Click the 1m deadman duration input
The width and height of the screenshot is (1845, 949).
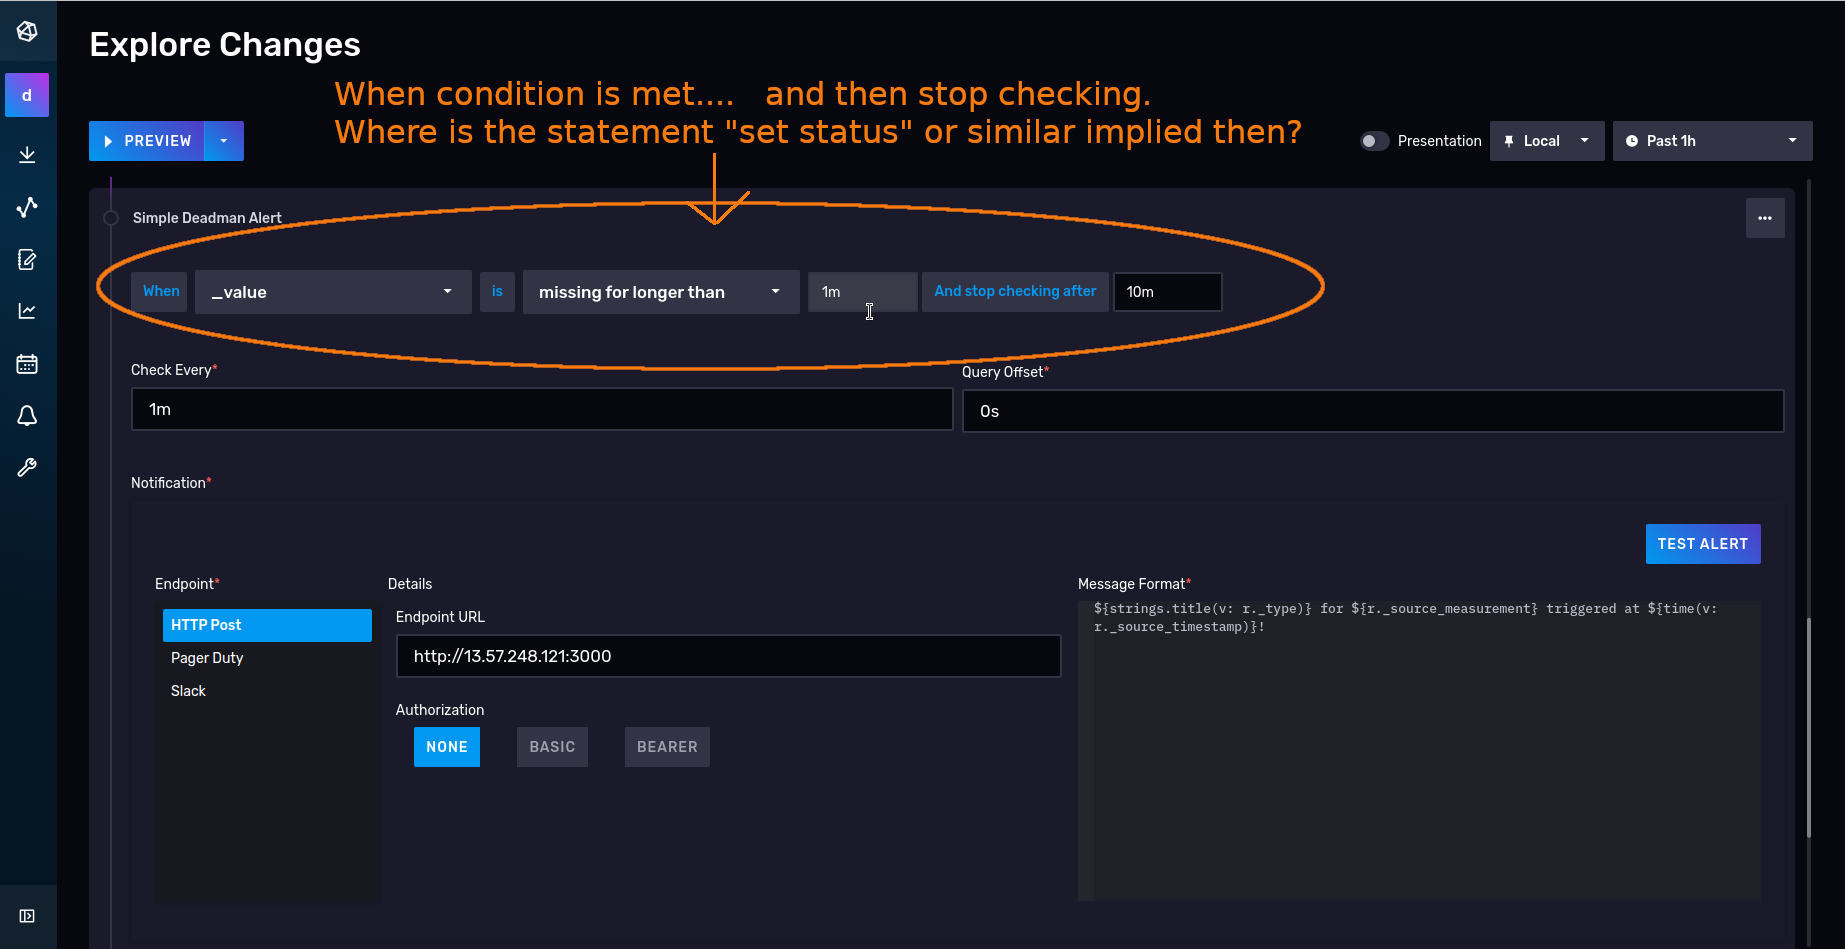tap(862, 292)
